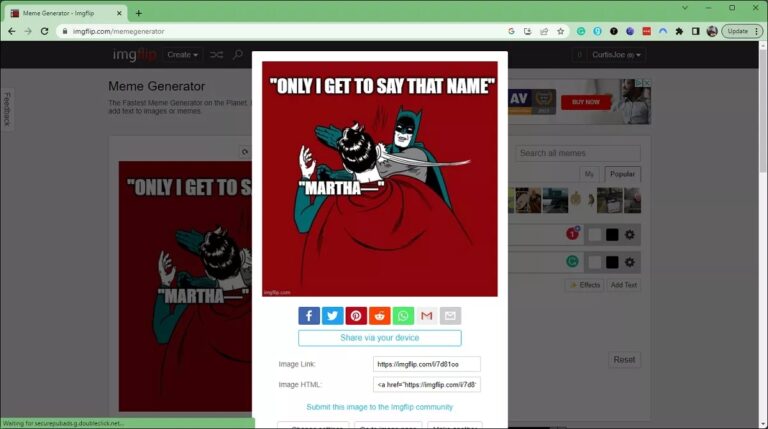Click the share page icon in address bar
768x429 pixels.
[x=544, y=31]
